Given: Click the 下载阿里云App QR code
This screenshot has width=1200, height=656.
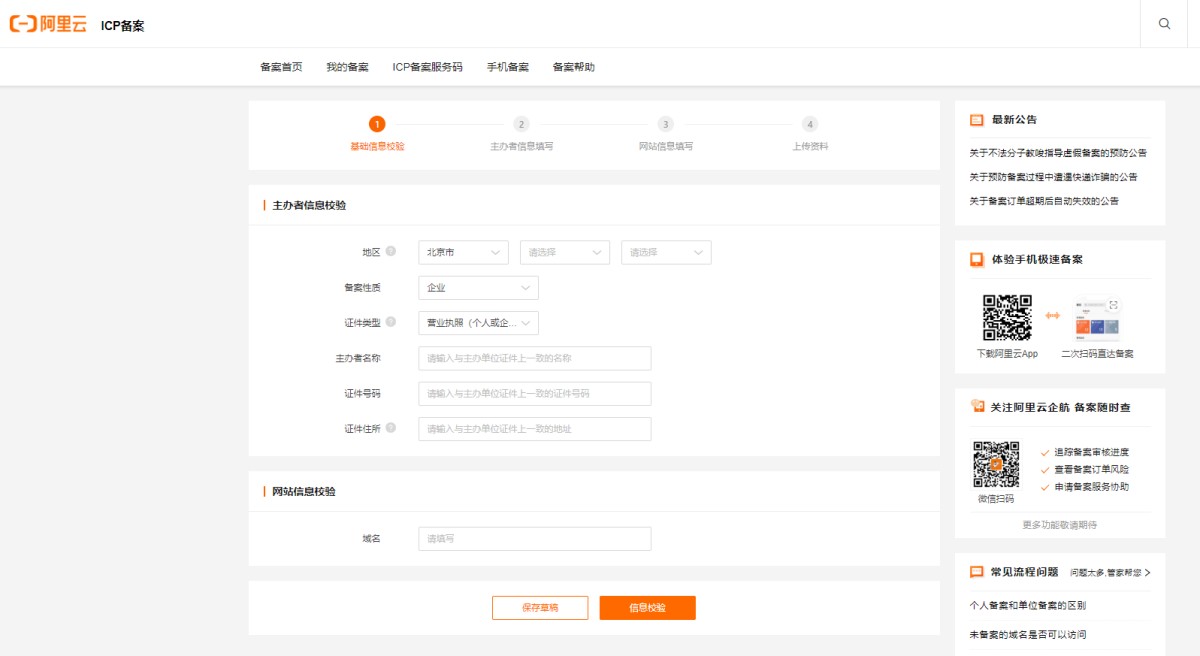Looking at the screenshot, I should (1007, 317).
